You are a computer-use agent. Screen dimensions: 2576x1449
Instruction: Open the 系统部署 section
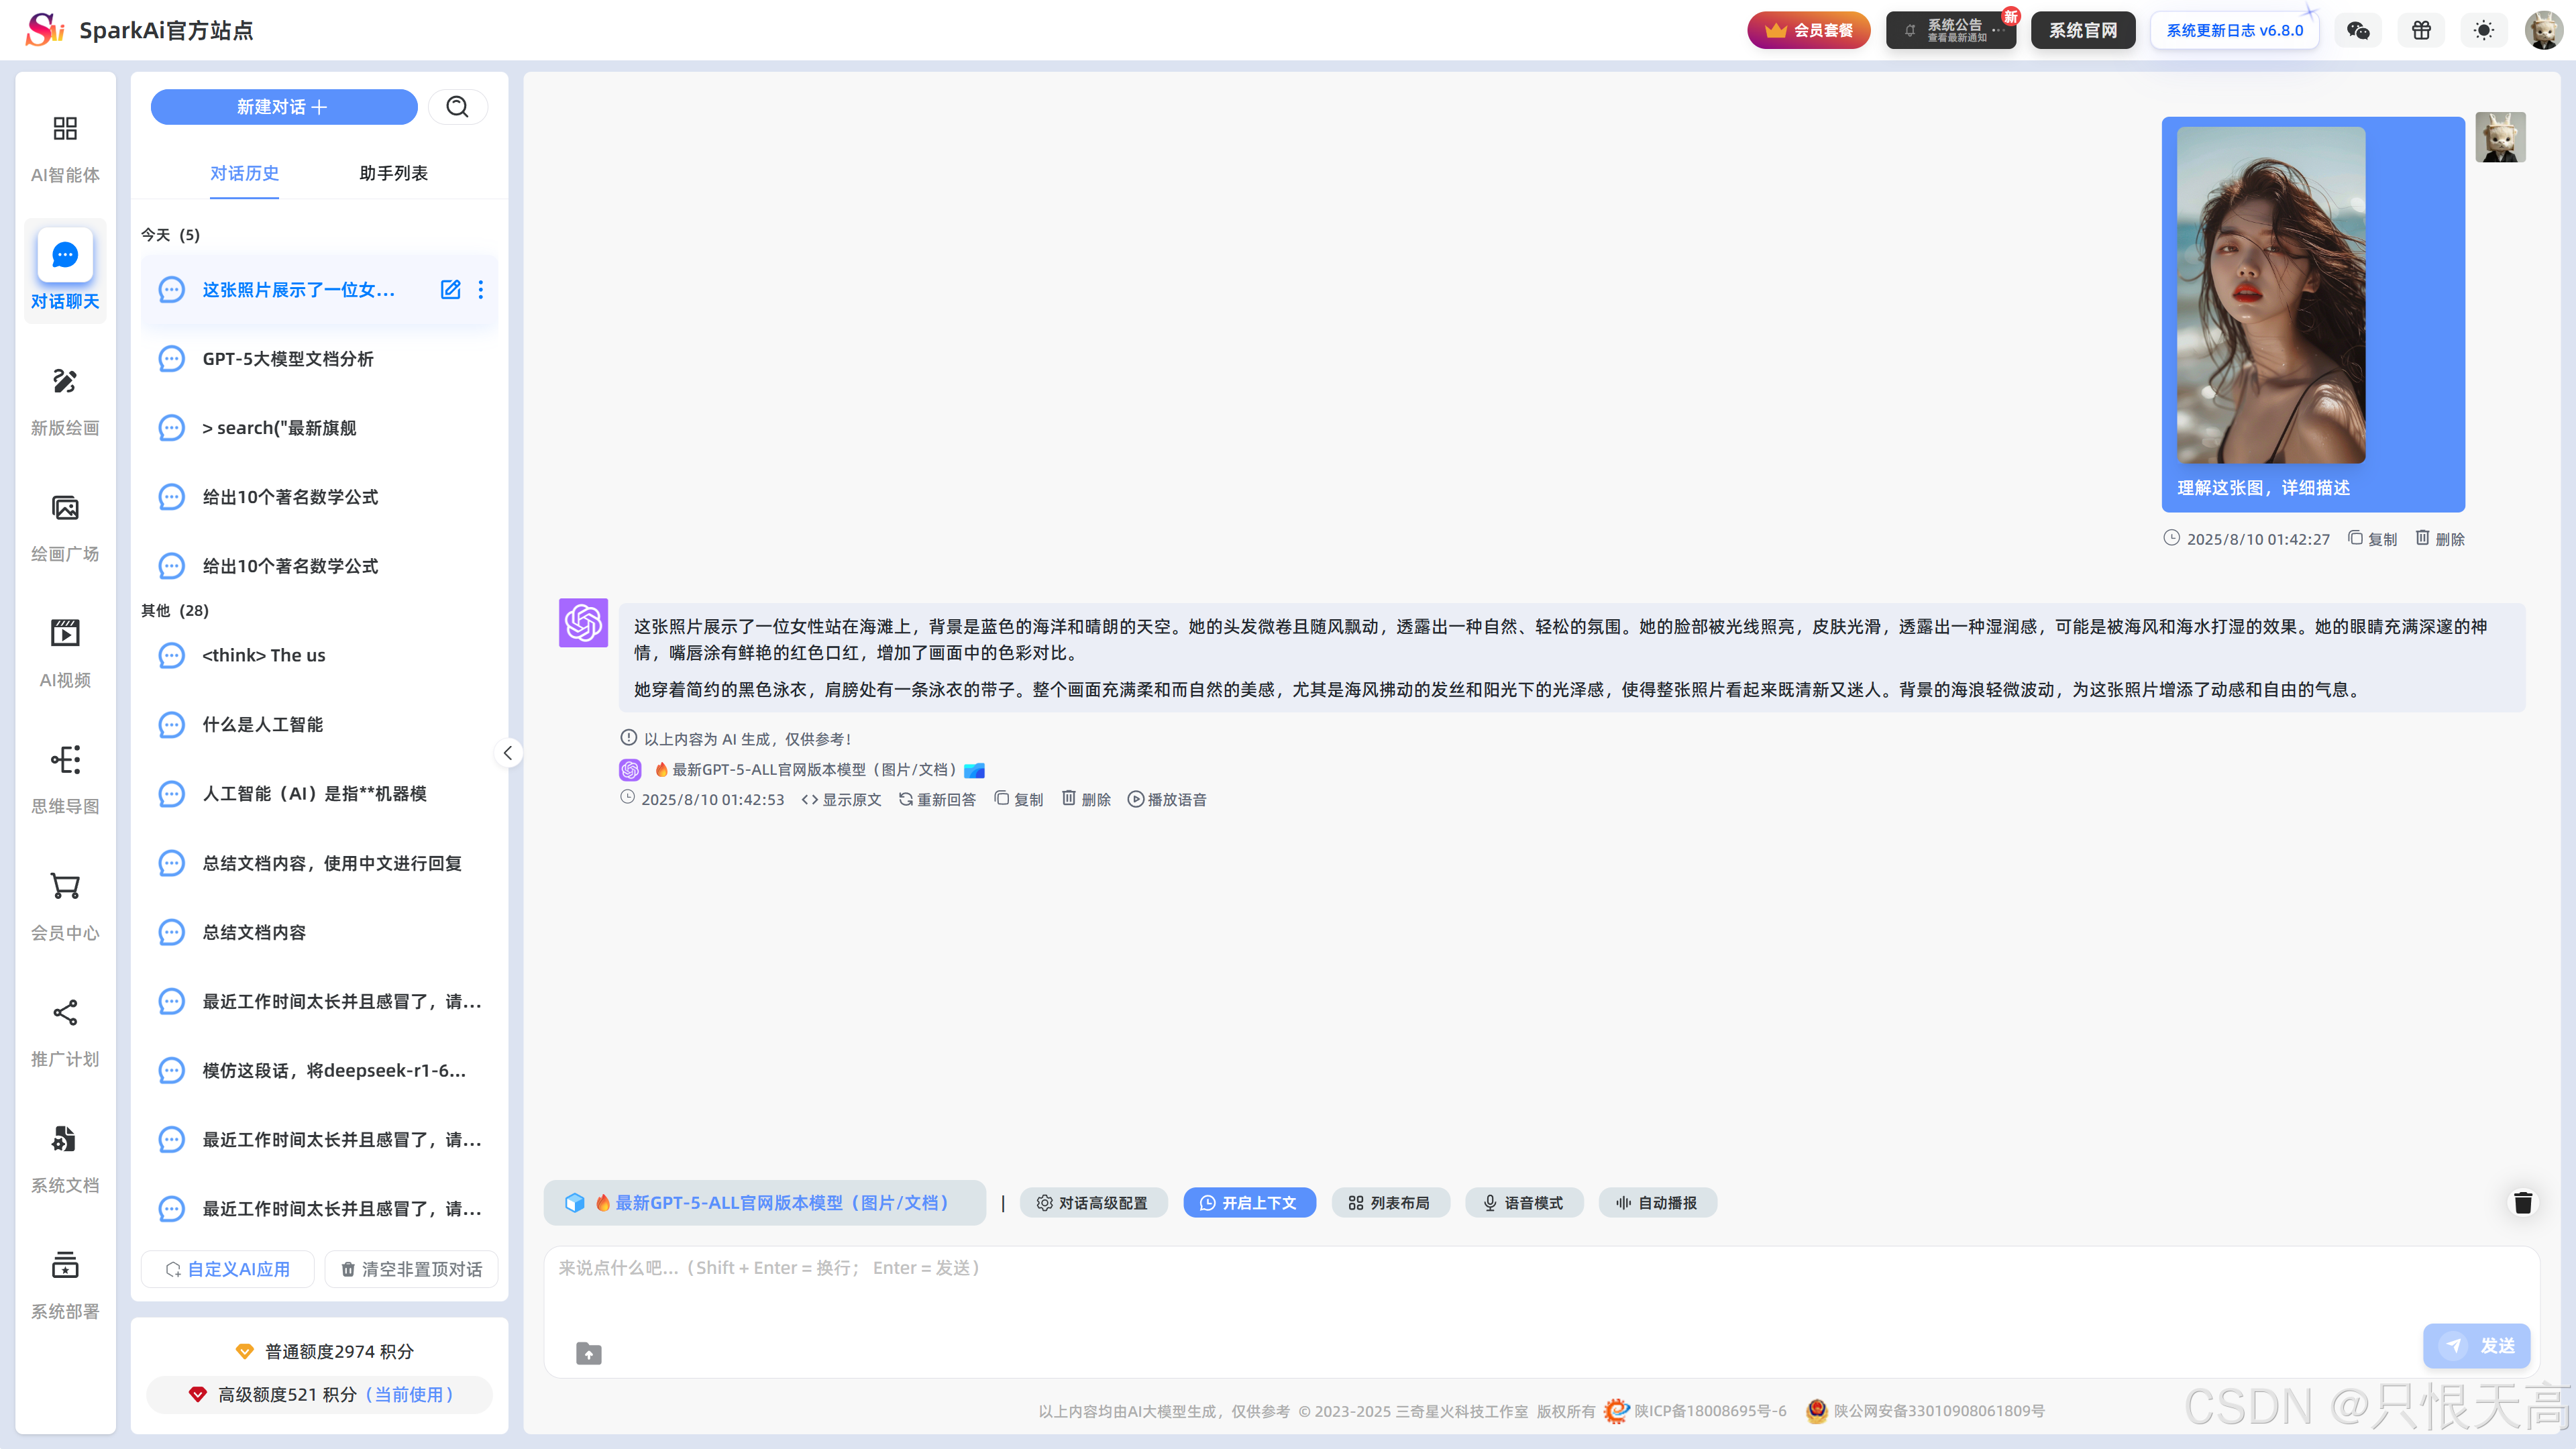[65, 1285]
